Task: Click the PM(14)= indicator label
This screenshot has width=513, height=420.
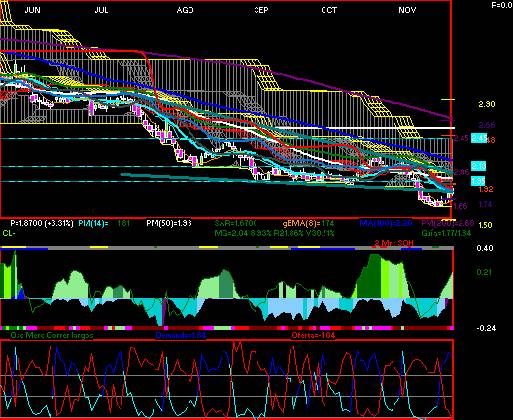Action: [93, 223]
